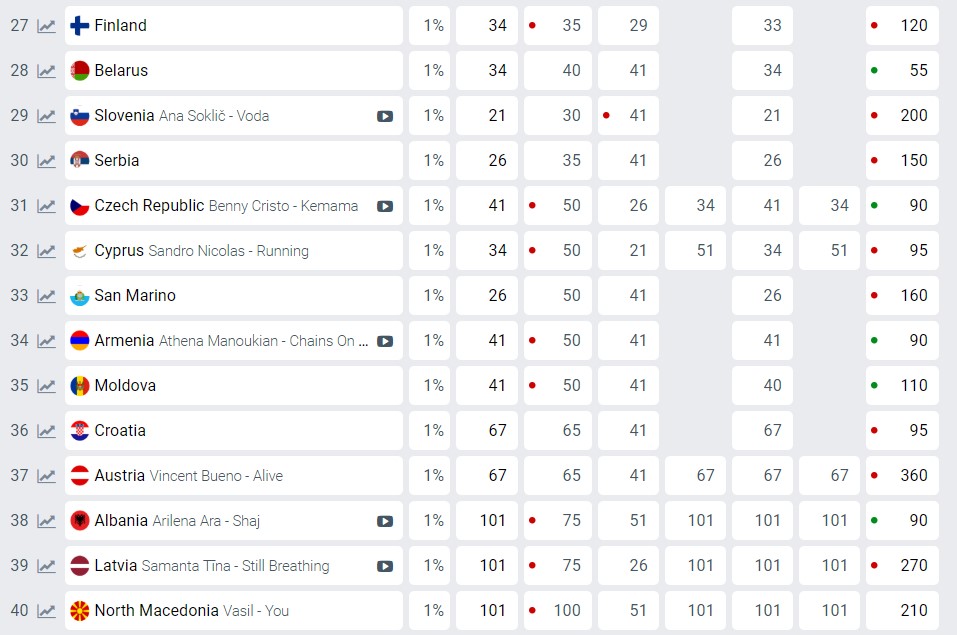Viewport: 957px width, 635px height.
Task: Click the Cyprus flag icon
Action: click(80, 251)
